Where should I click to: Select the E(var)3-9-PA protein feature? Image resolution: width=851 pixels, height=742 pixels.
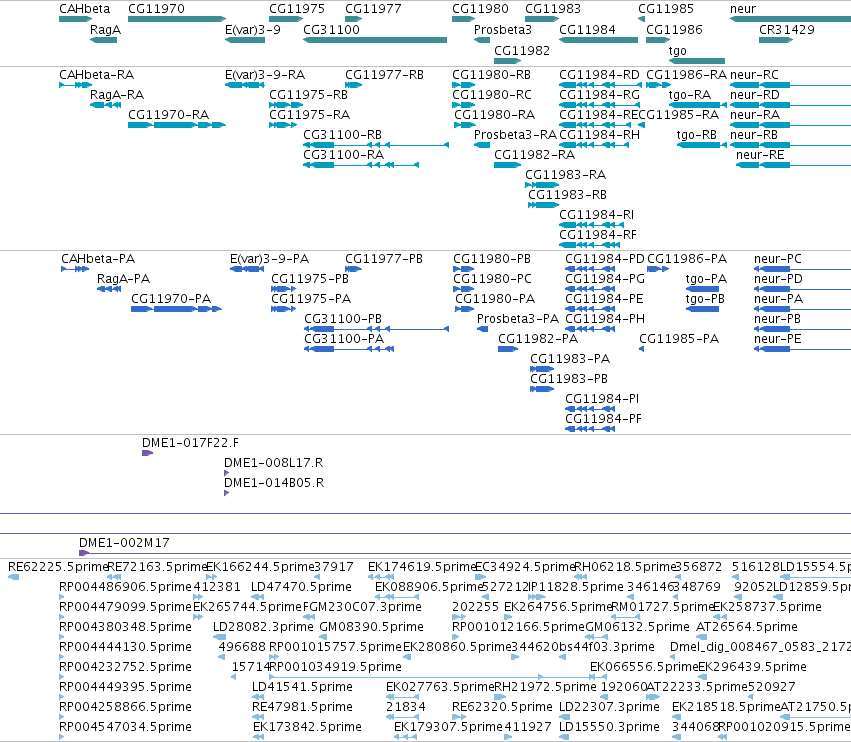pos(247,269)
